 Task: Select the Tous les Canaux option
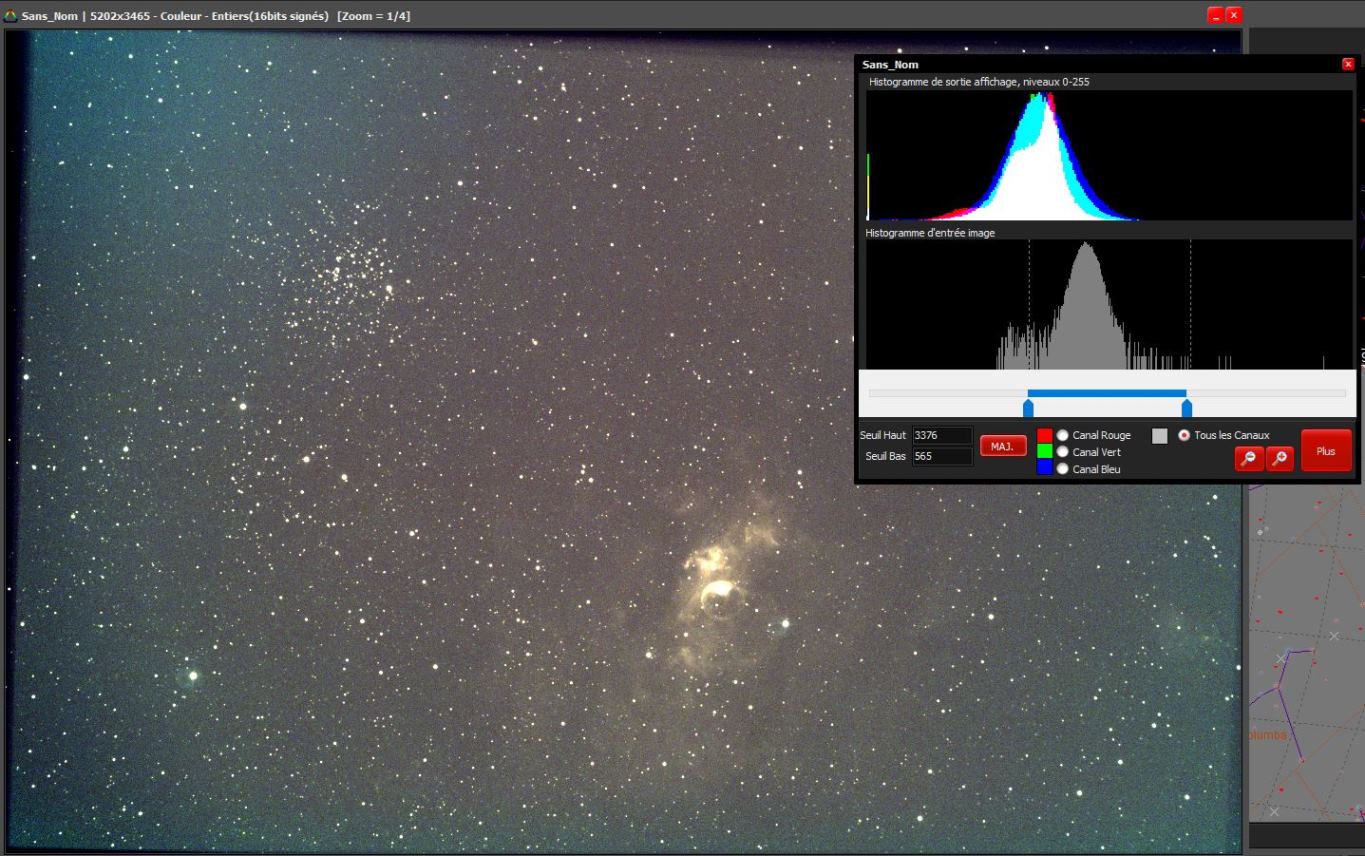point(1185,436)
